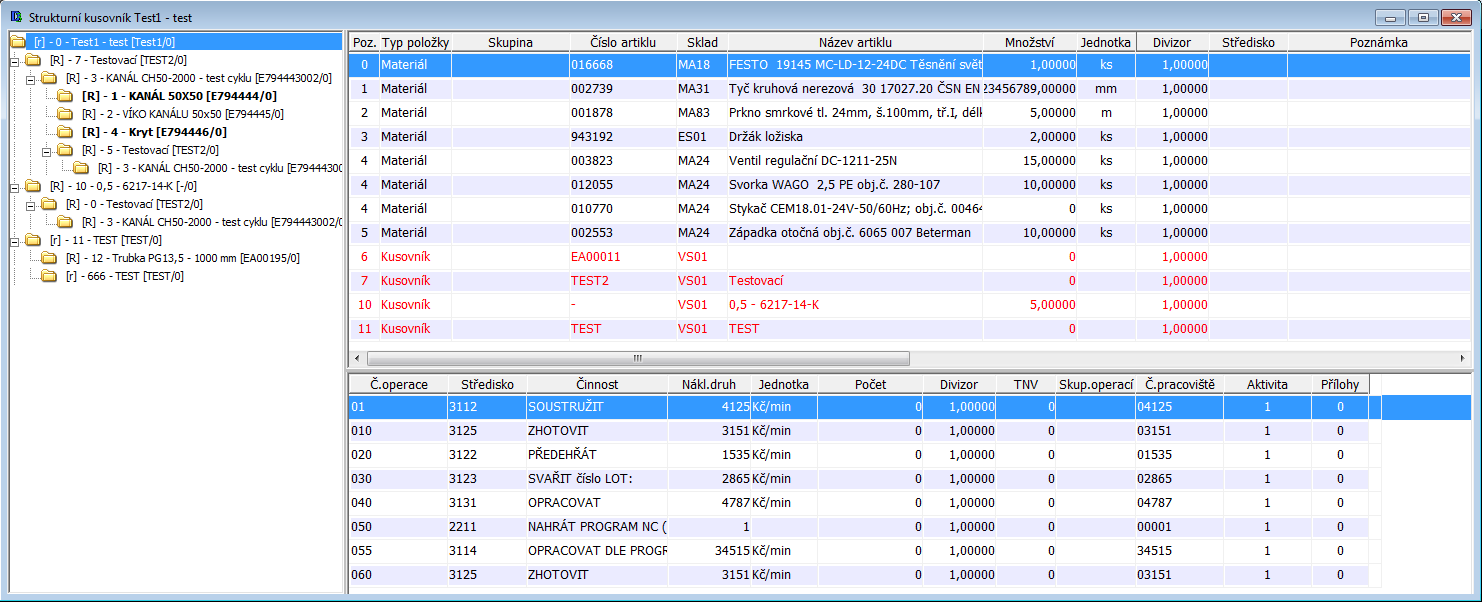Sort by Název artiklu column header
This screenshot has width=1482, height=602.
click(854, 42)
